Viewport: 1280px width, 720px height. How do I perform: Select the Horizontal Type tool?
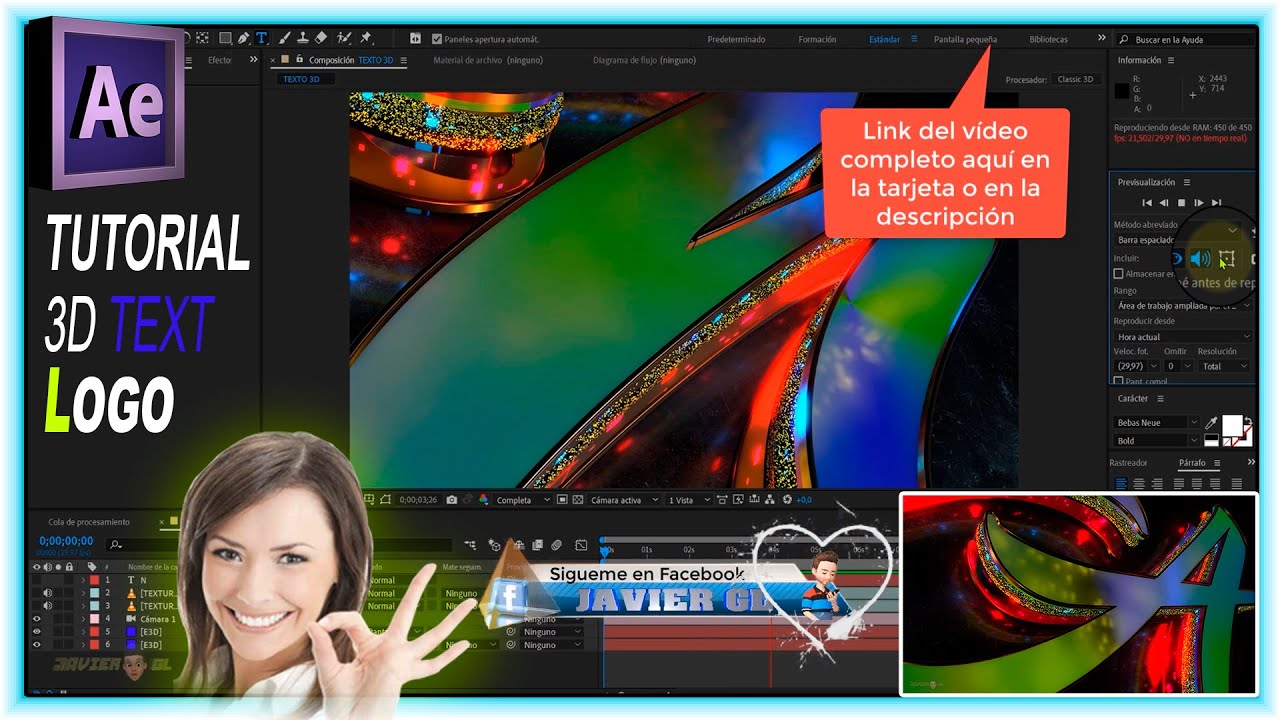(261, 38)
